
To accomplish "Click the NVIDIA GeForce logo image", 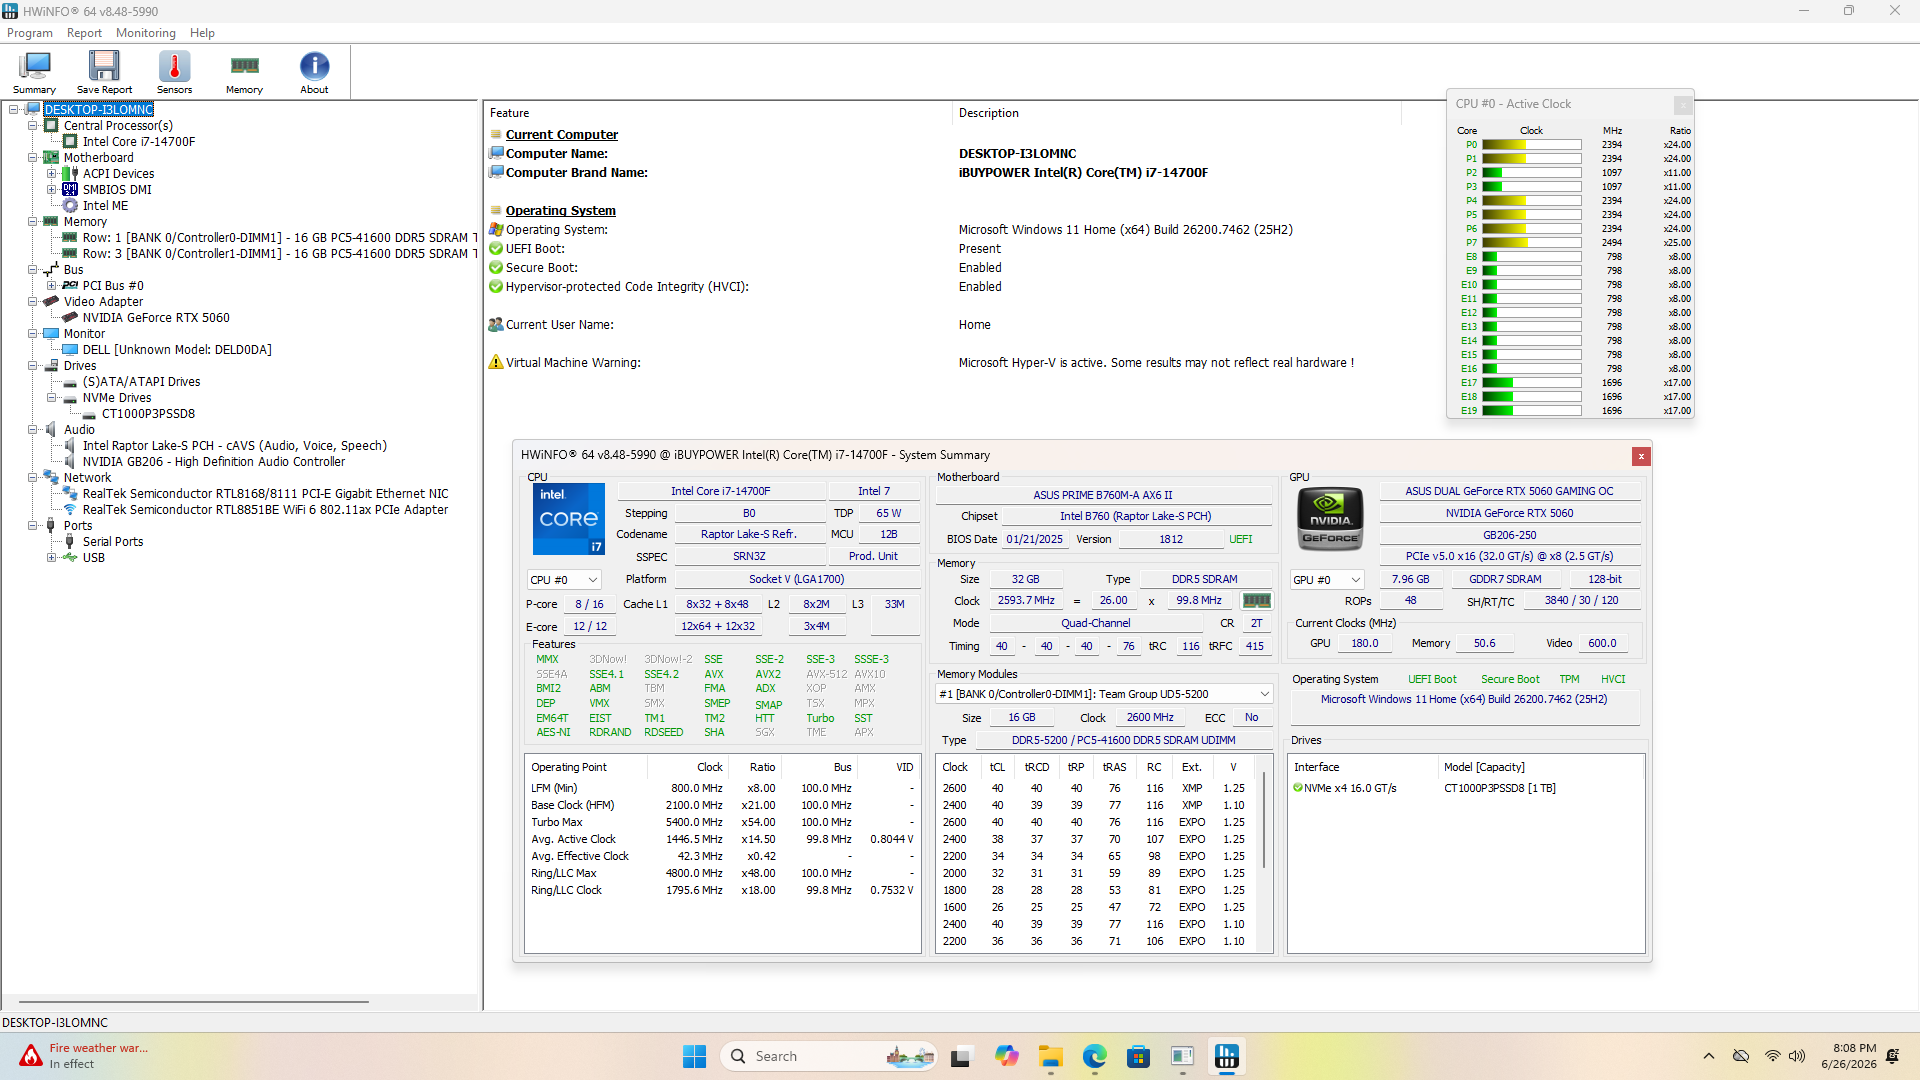I will pyautogui.click(x=1330, y=519).
